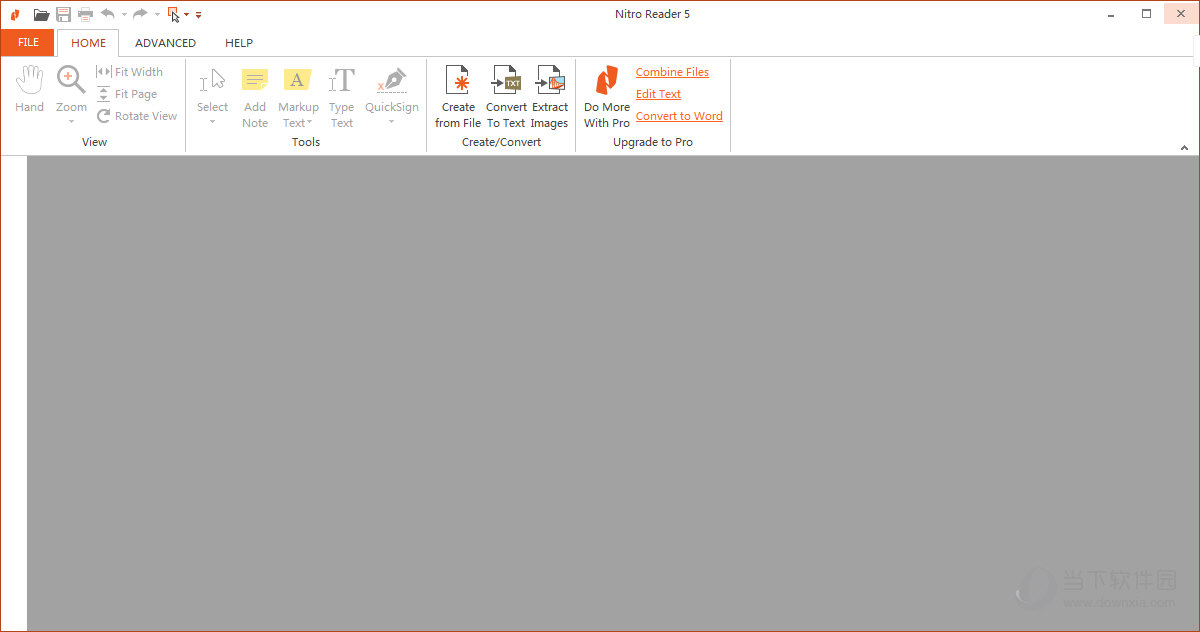Activate the Type Text tool
The height and width of the screenshot is (632, 1200).
342,97
